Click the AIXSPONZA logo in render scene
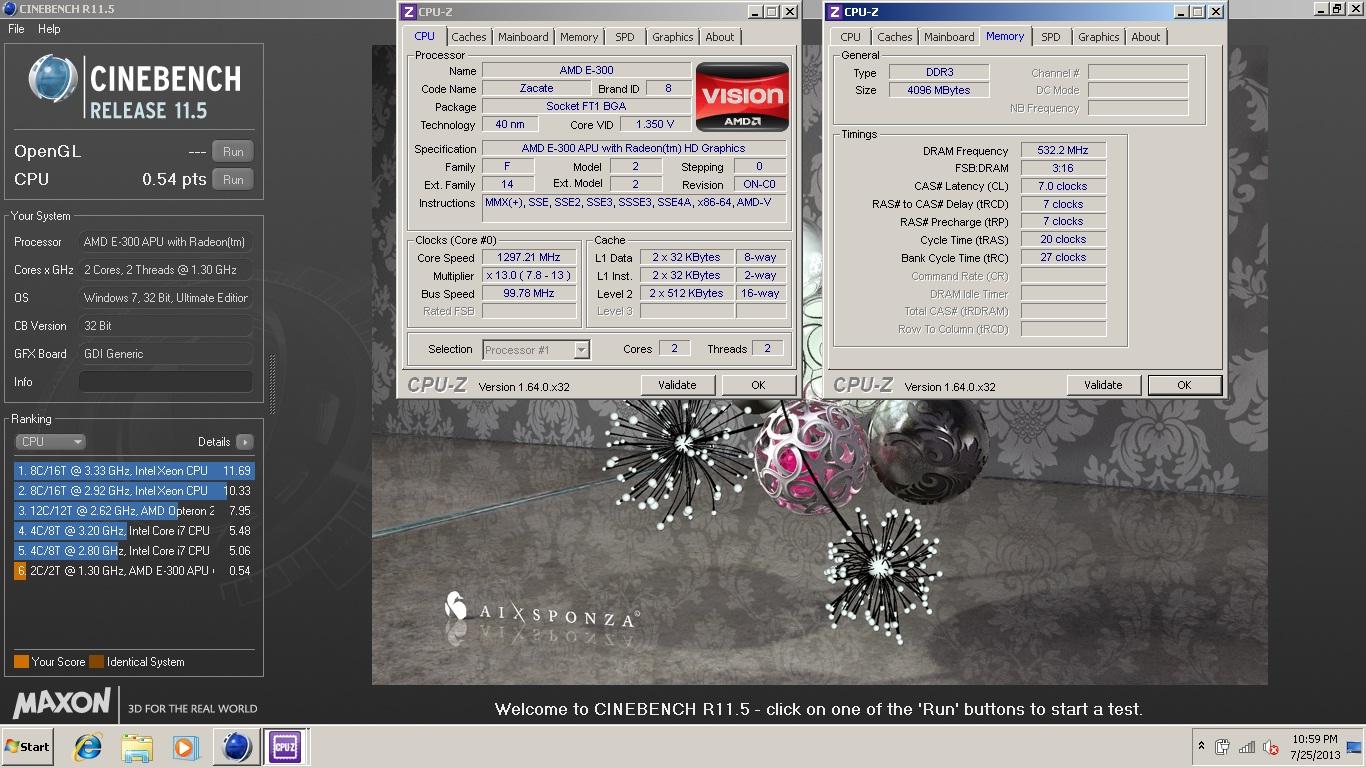Screen dimensions: 1366x768 pyautogui.click(x=541, y=608)
